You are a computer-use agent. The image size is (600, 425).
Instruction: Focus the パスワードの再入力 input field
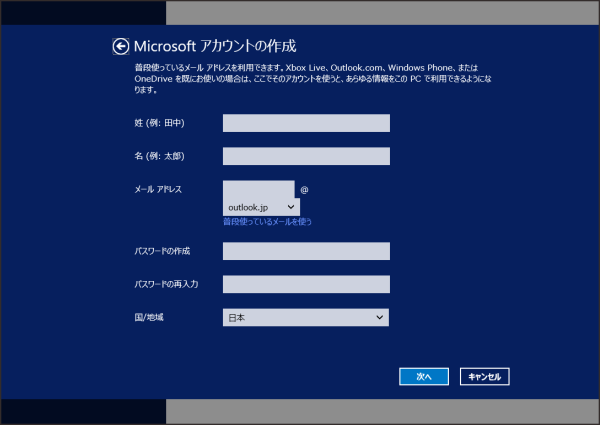tap(306, 284)
